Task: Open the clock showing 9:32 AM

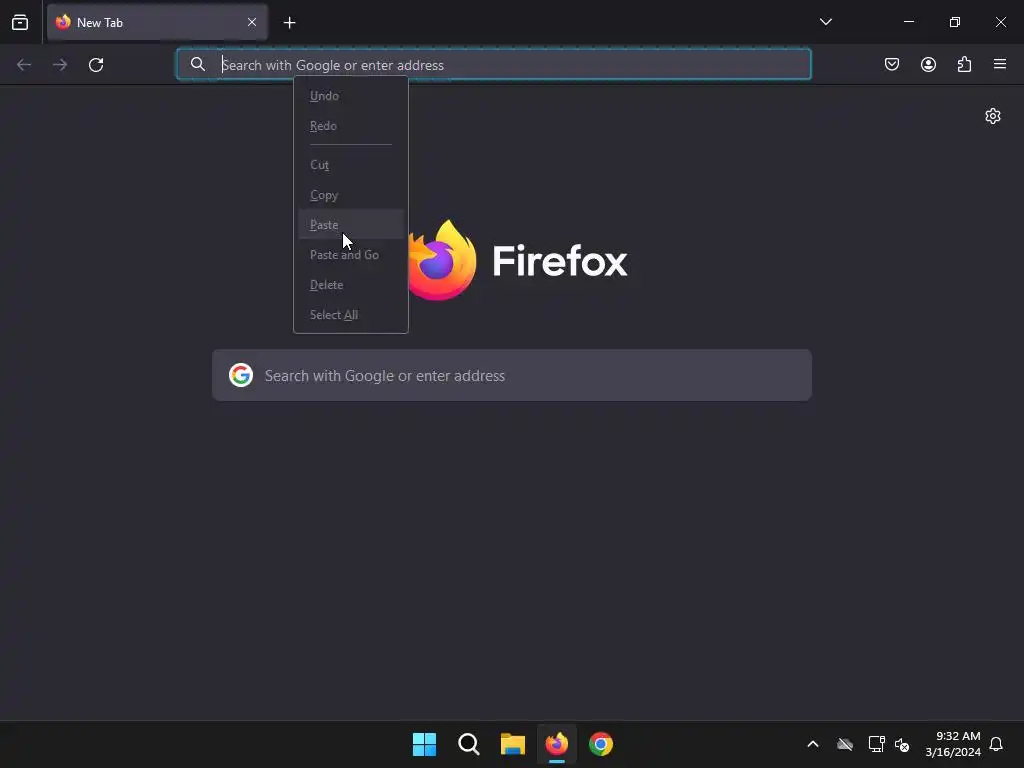Action: click(x=953, y=744)
